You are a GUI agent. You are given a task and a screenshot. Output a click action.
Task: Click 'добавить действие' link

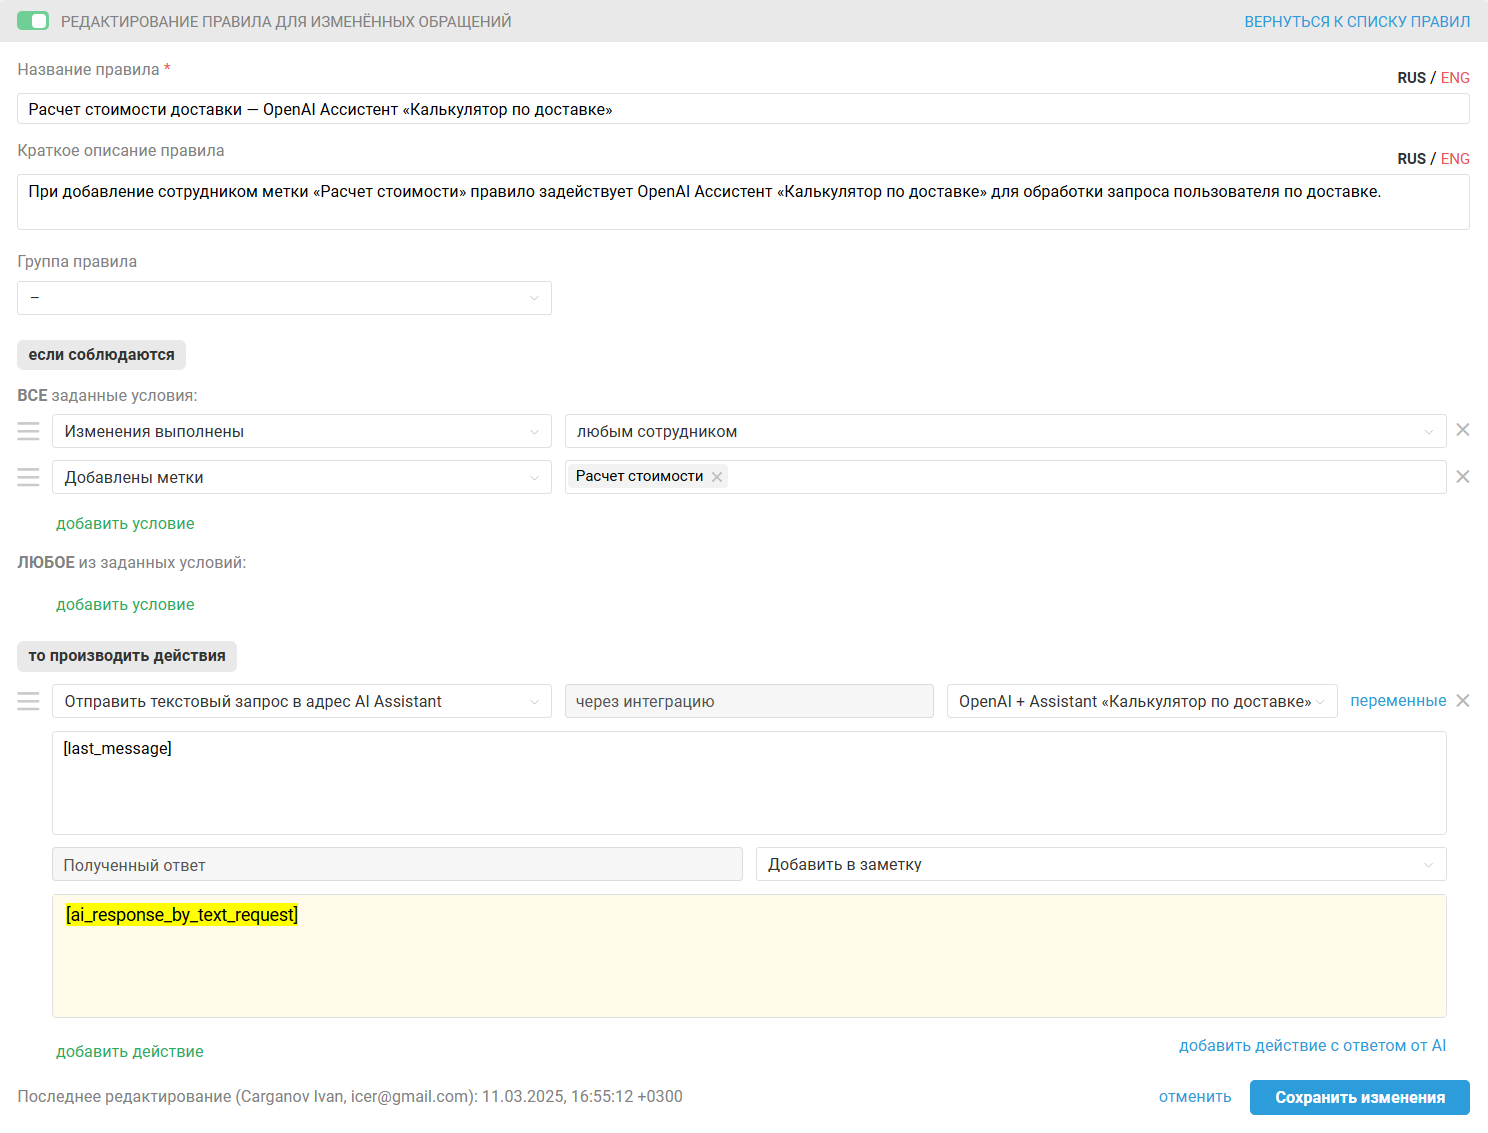click(130, 1052)
